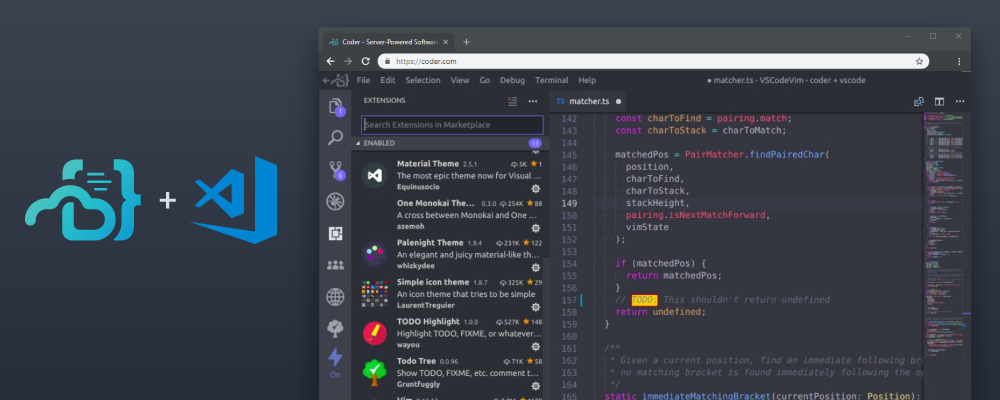Click publisher name 'whizkydee'
The height and width of the screenshot is (400, 1000).
click(416, 267)
